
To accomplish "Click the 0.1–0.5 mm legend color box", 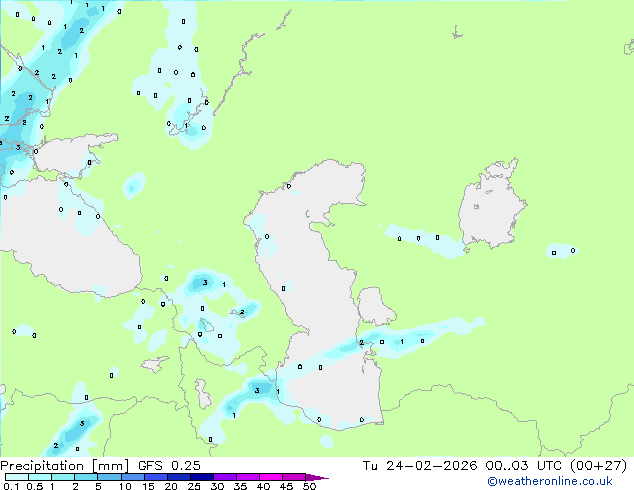I will pos(17,477).
